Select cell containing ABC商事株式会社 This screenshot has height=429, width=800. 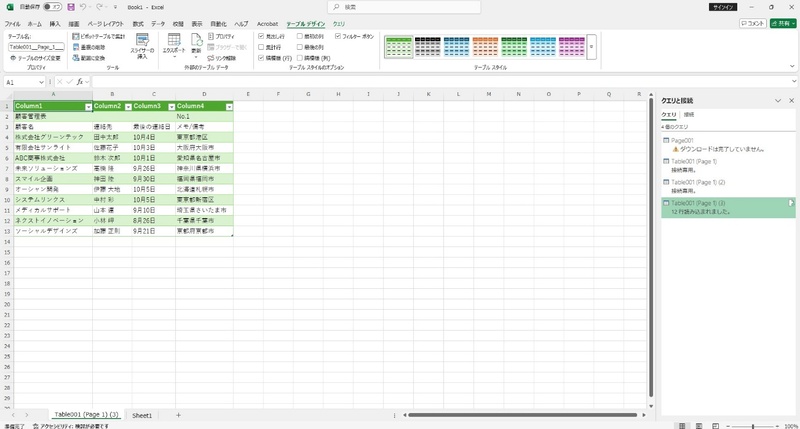[53, 158]
